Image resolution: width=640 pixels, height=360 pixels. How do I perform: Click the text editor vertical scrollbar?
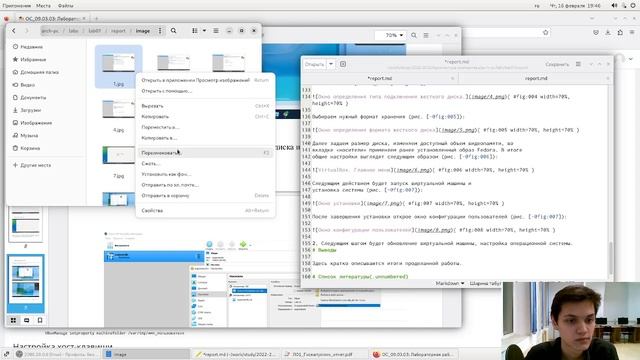(x=611, y=258)
